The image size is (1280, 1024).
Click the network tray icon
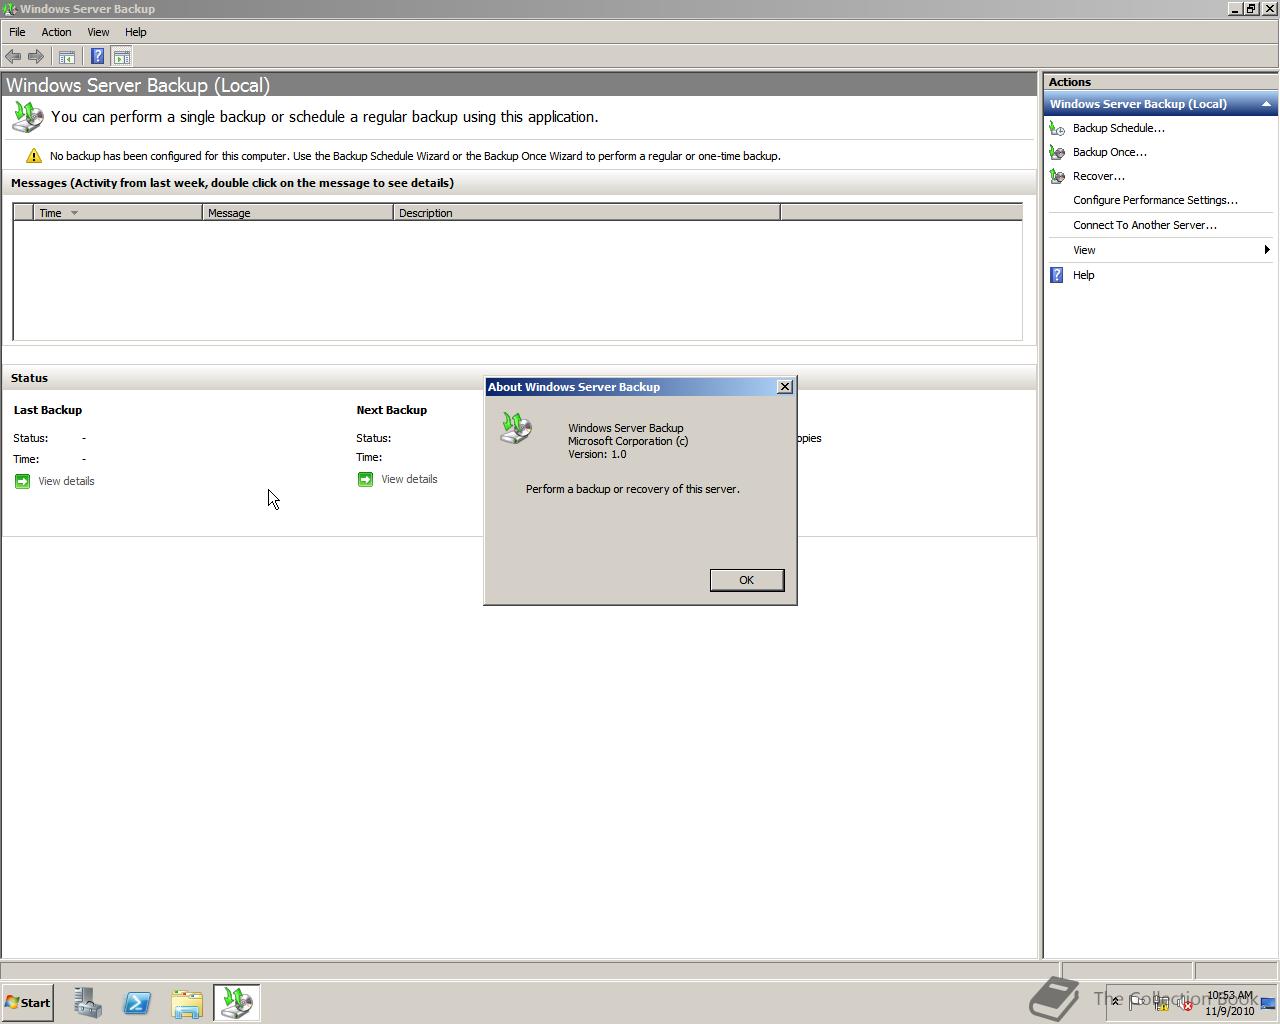(x=1162, y=1003)
